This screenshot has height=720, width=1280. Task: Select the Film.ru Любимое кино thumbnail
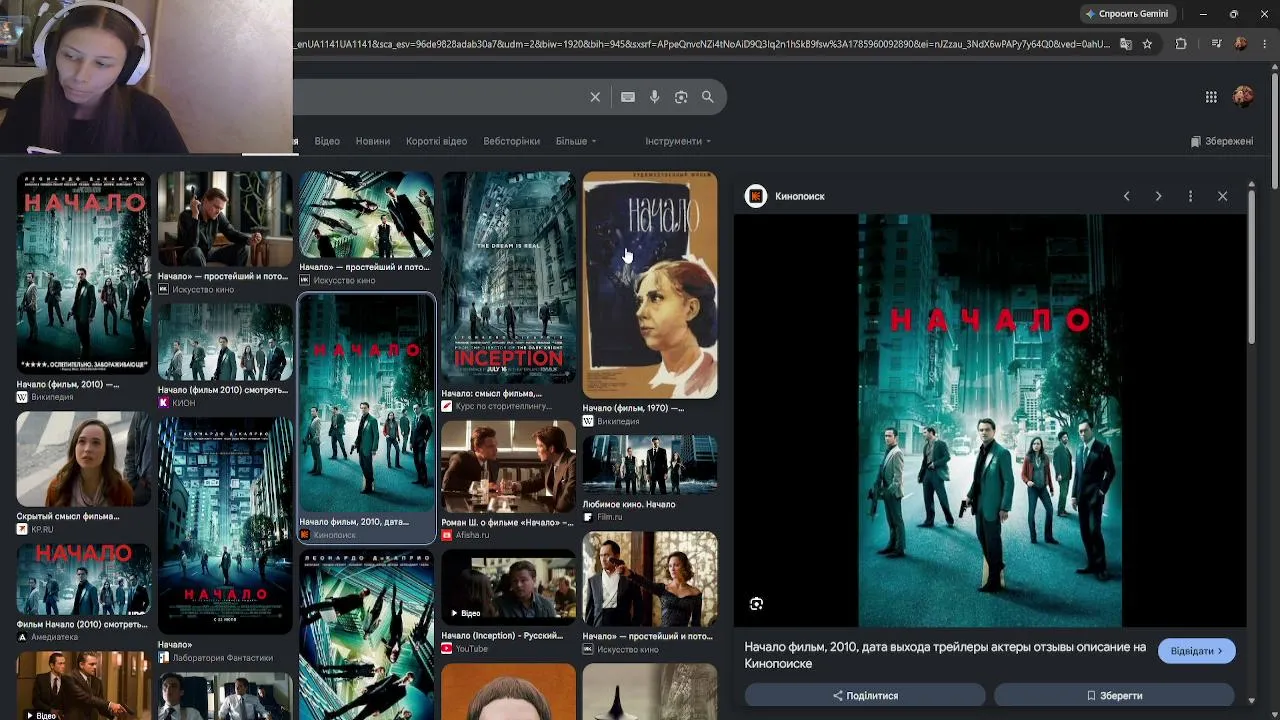[650, 465]
